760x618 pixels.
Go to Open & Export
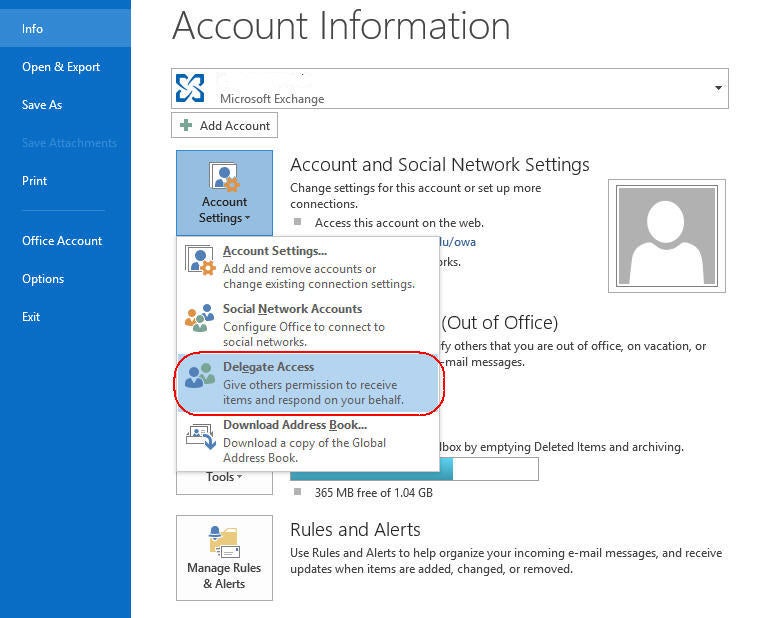(x=61, y=67)
